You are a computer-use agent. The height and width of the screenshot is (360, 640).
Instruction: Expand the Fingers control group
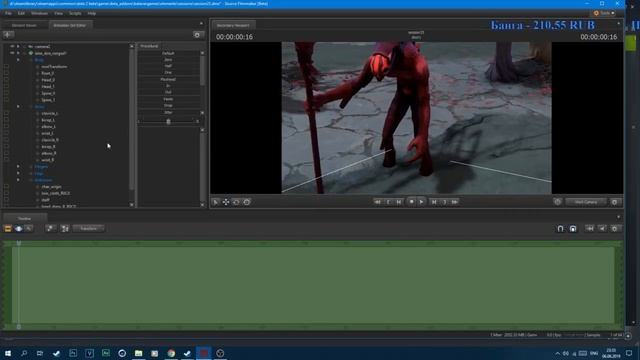click(18, 167)
